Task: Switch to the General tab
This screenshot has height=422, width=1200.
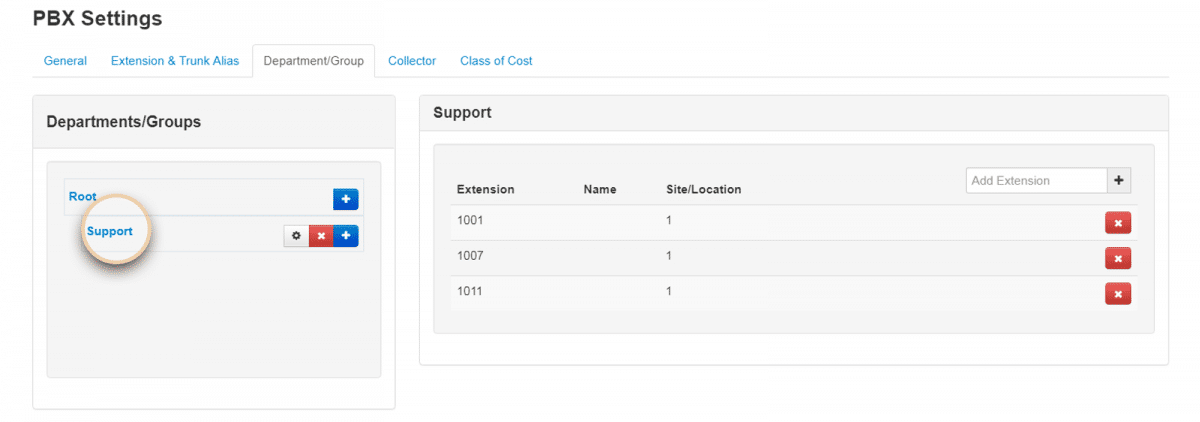Action: (x=65, y=61)
